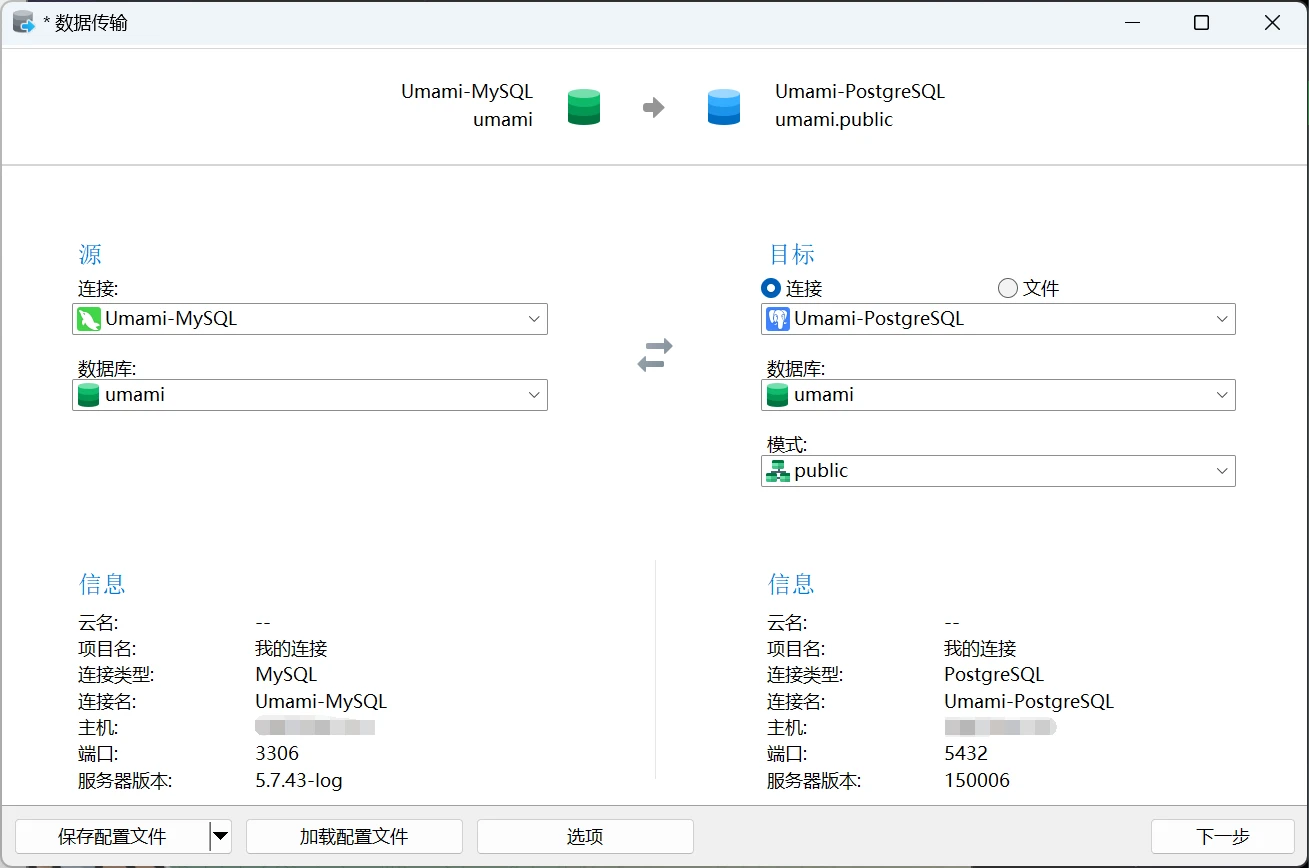The image size is (1309, 868).
Task: Click the data transfer app icon in title bar
Action: point(24,22)
